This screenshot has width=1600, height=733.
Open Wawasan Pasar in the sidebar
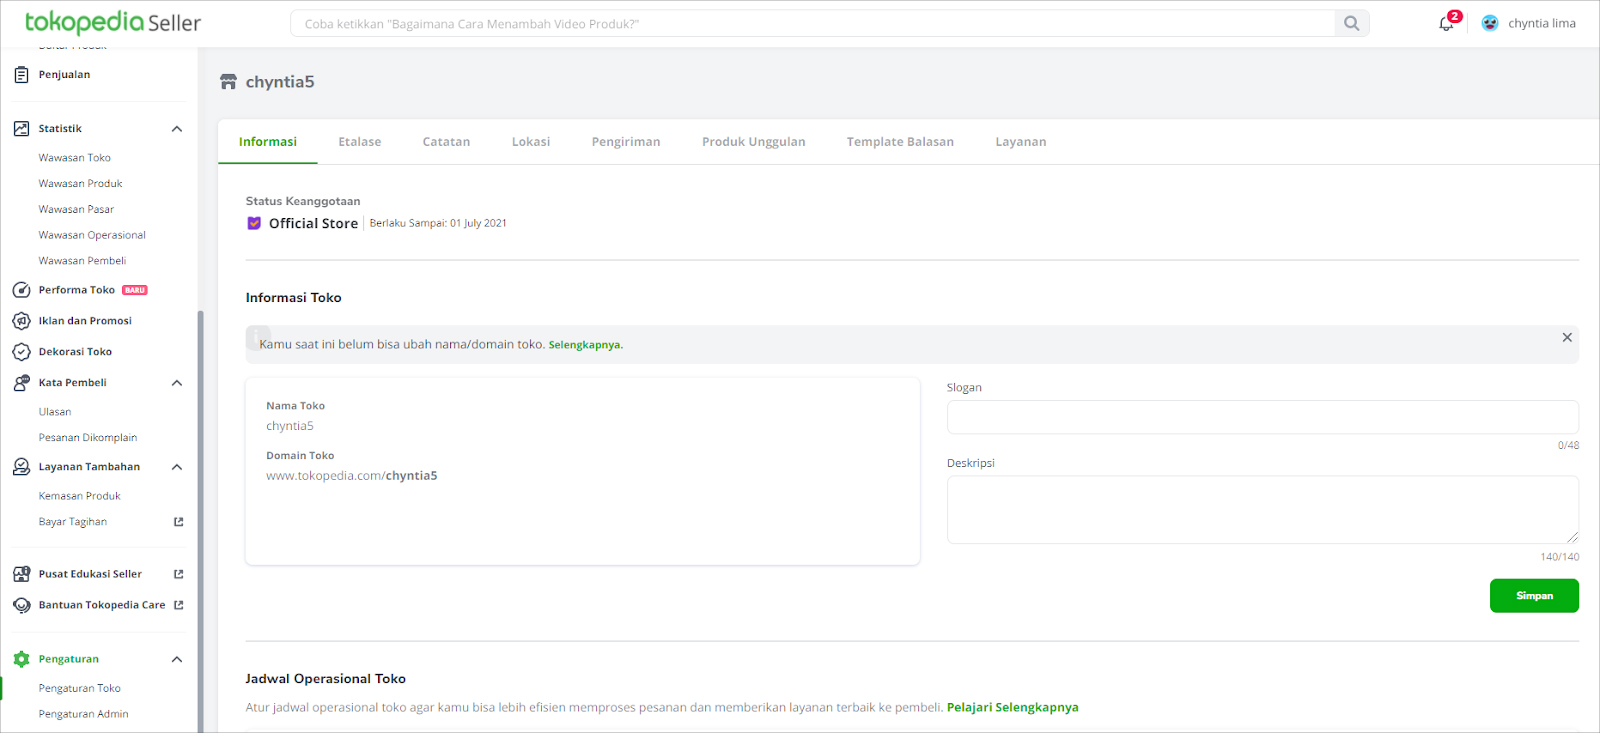(x=77, y=210)
